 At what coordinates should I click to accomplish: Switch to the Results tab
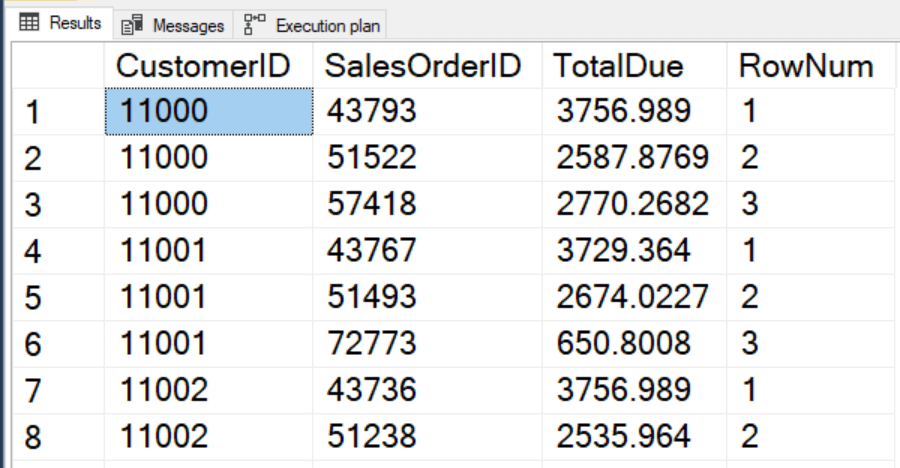coord(61,23)
